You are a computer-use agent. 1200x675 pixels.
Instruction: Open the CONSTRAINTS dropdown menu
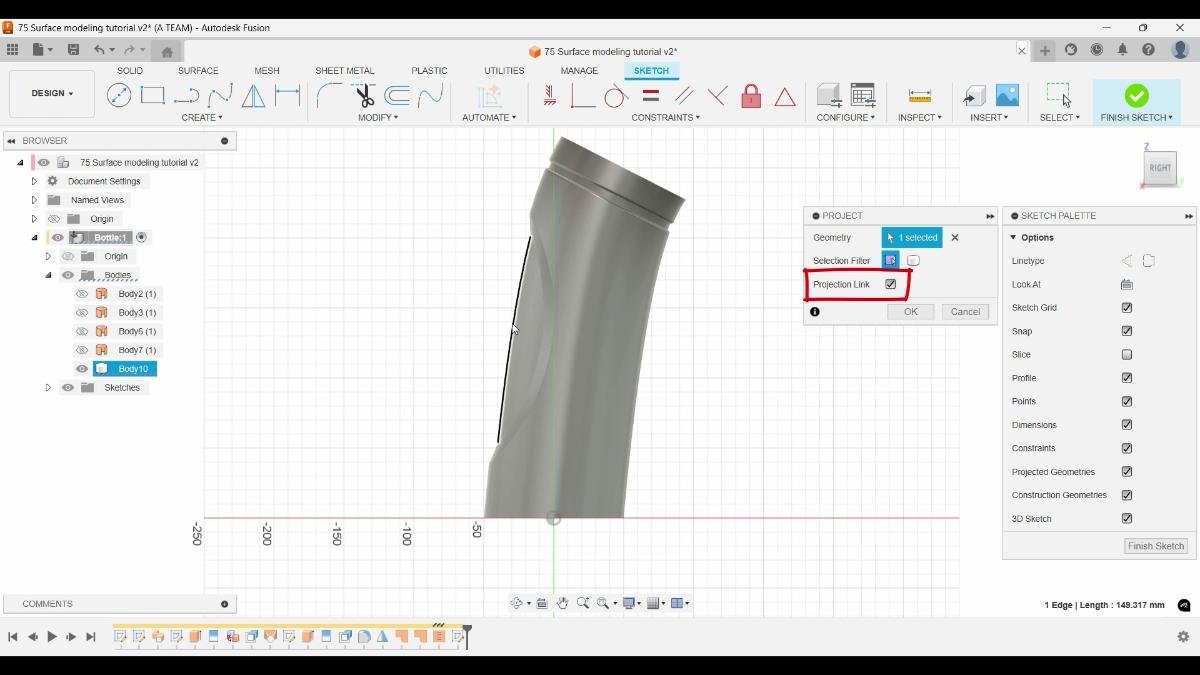pos(666,118)
